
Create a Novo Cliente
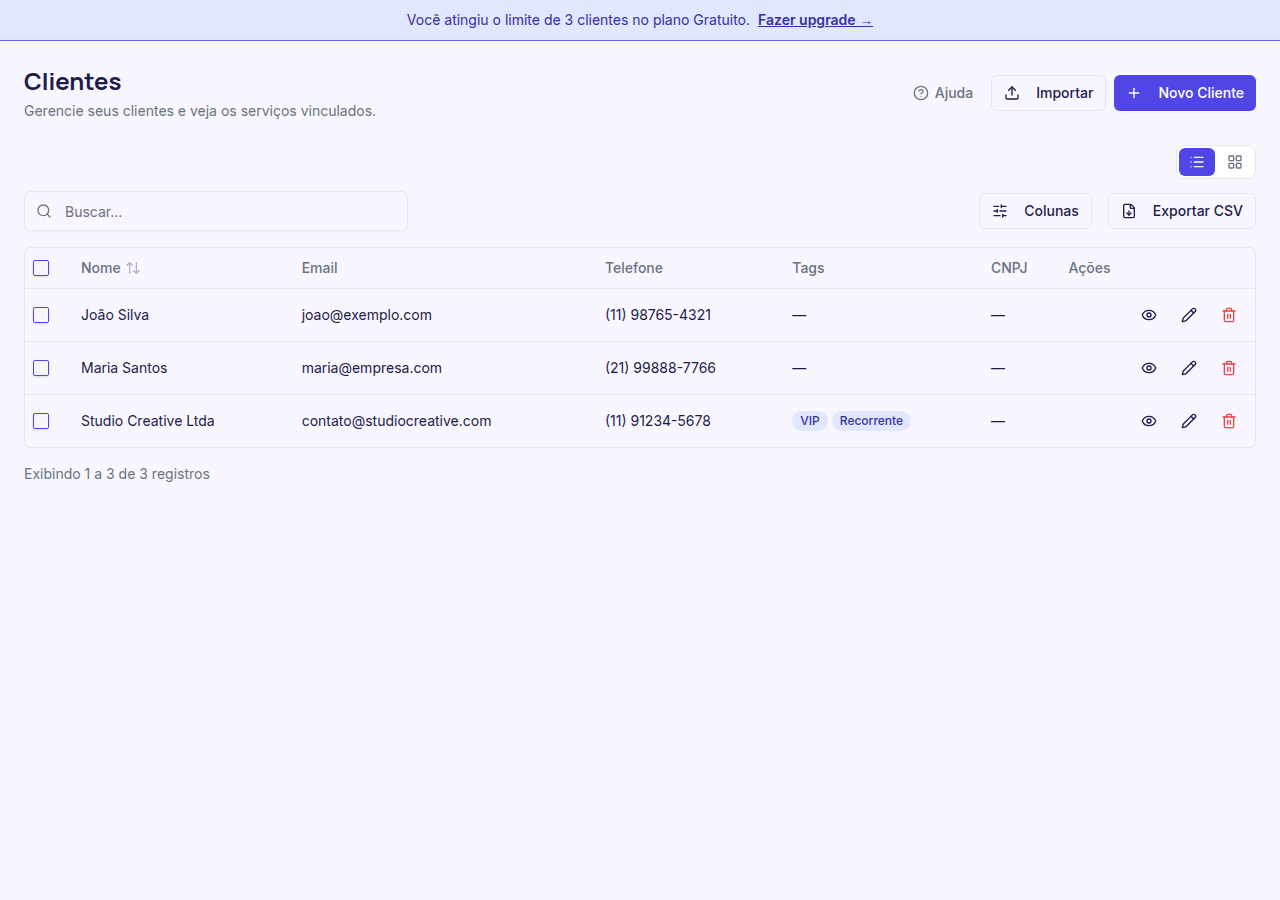coord(1185,93)
